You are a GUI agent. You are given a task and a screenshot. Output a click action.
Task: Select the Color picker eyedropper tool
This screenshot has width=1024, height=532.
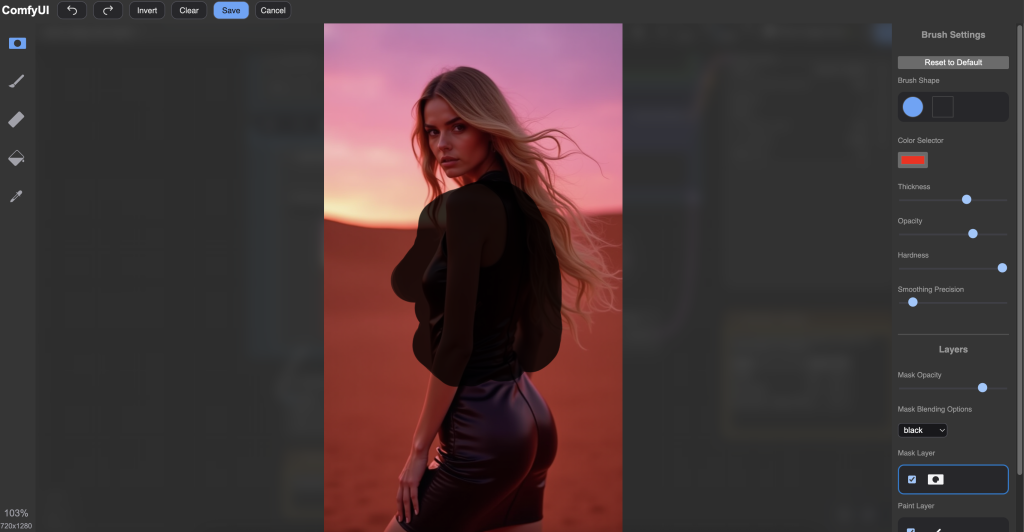[x=17, y=195]
